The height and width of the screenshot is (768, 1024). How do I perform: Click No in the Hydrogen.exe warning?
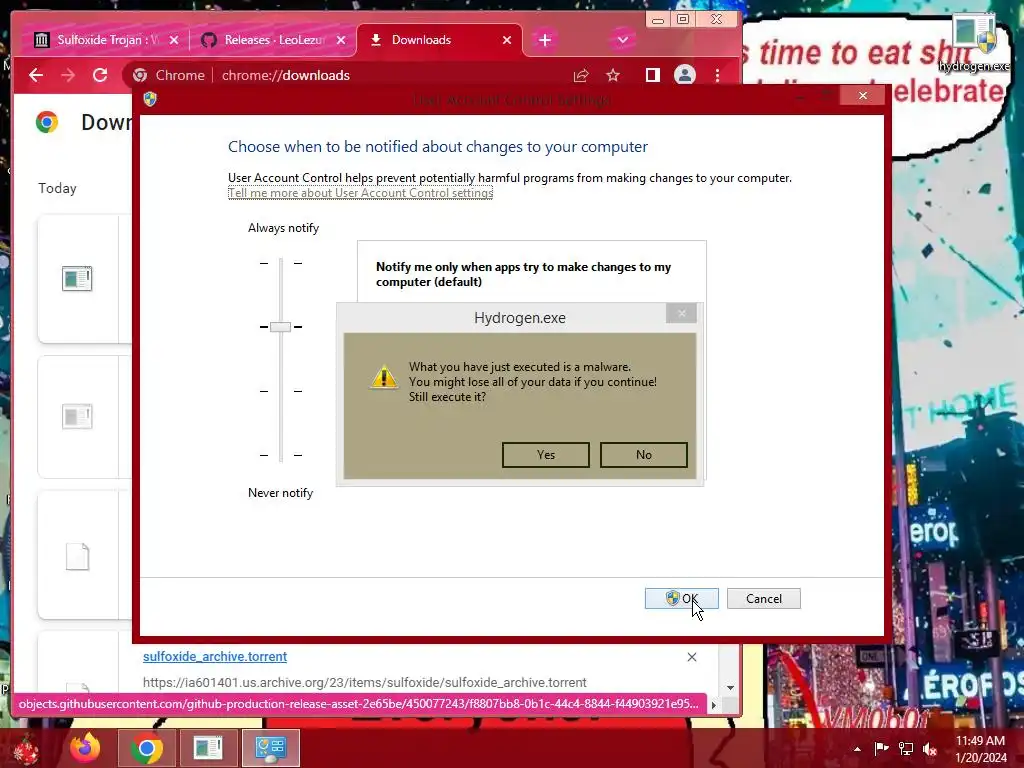[643, 455]
